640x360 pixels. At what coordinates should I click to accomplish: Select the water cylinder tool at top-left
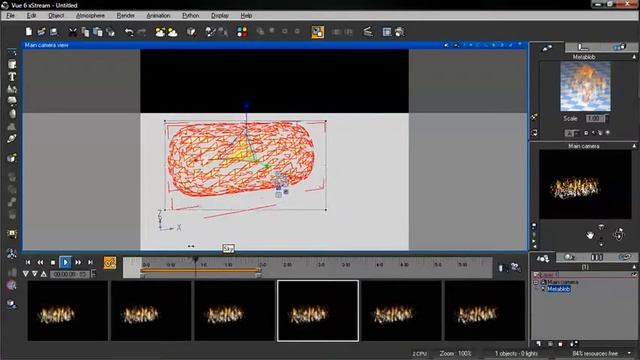(x=12, y=64)
